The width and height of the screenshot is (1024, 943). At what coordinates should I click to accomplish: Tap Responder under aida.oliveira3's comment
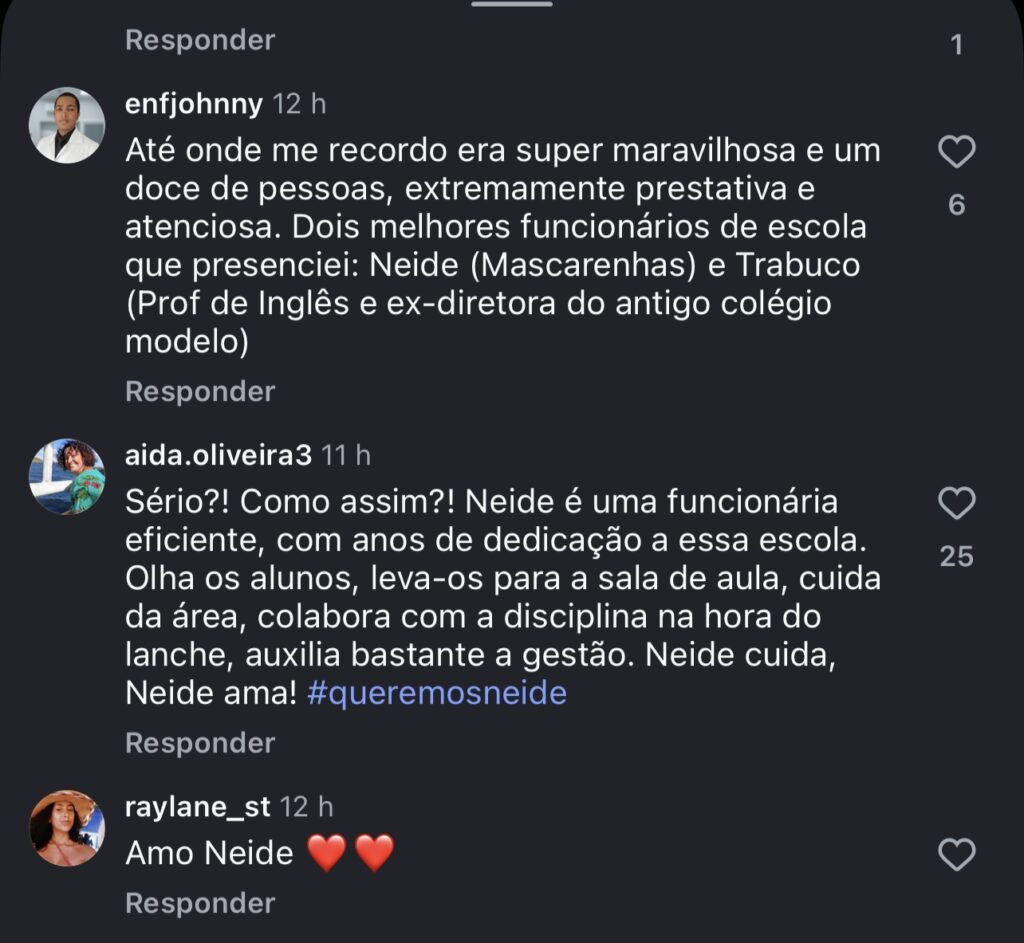pos(199,743)
